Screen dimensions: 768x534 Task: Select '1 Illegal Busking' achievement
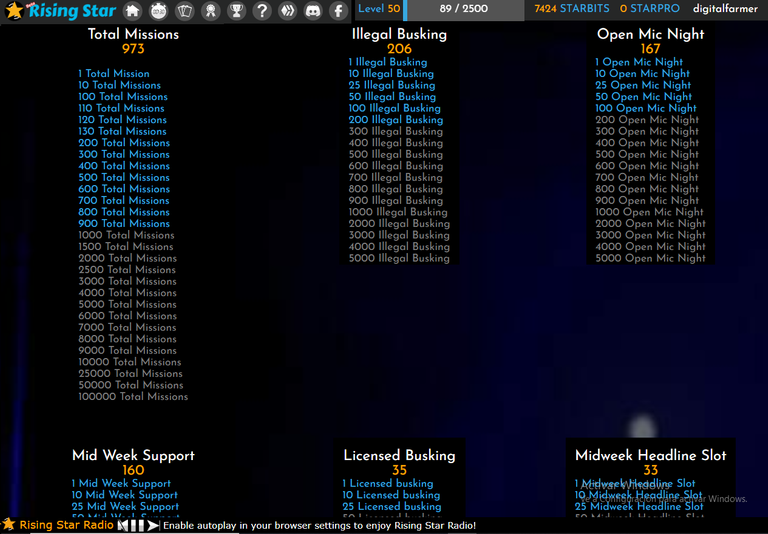[x=388, y=62]
